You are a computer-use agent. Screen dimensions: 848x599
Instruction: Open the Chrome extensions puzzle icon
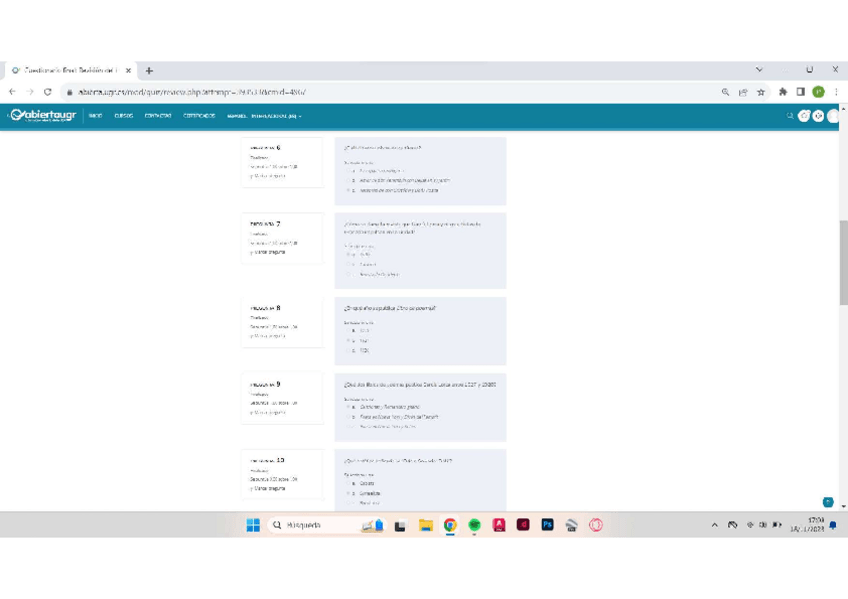pos(783,92)
